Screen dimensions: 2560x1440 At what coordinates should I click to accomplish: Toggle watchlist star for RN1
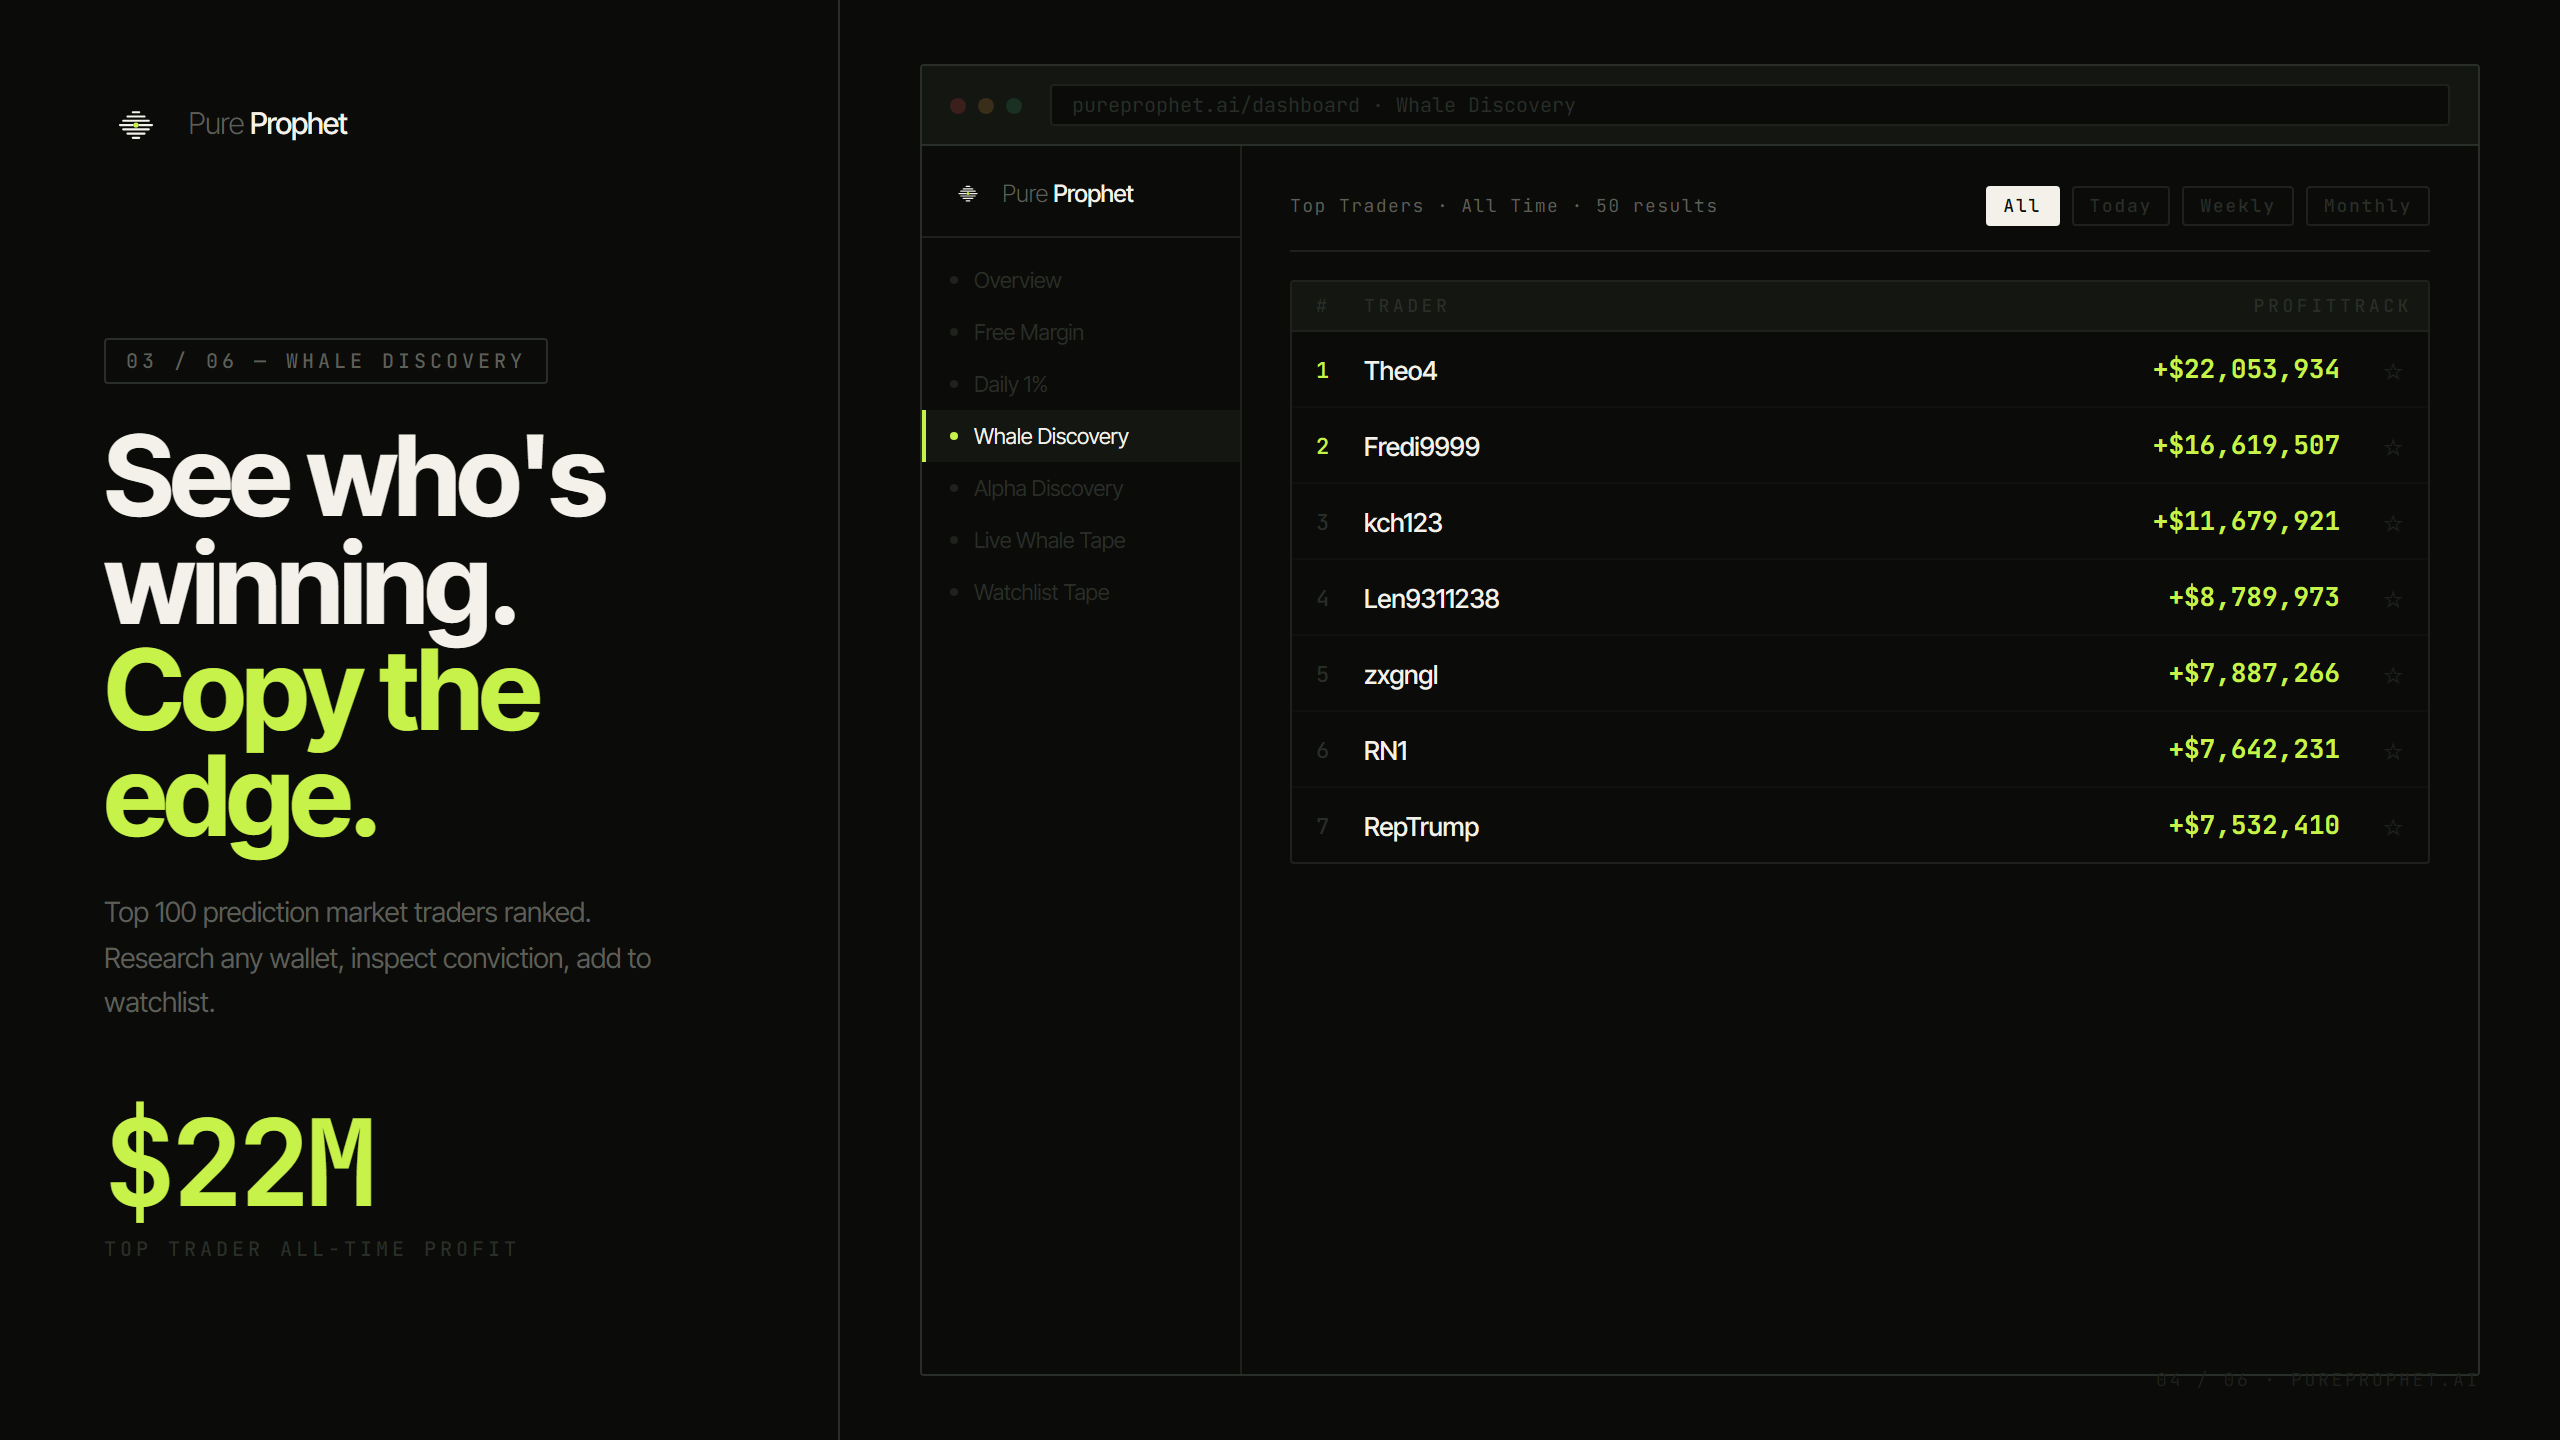point(2392,752)
